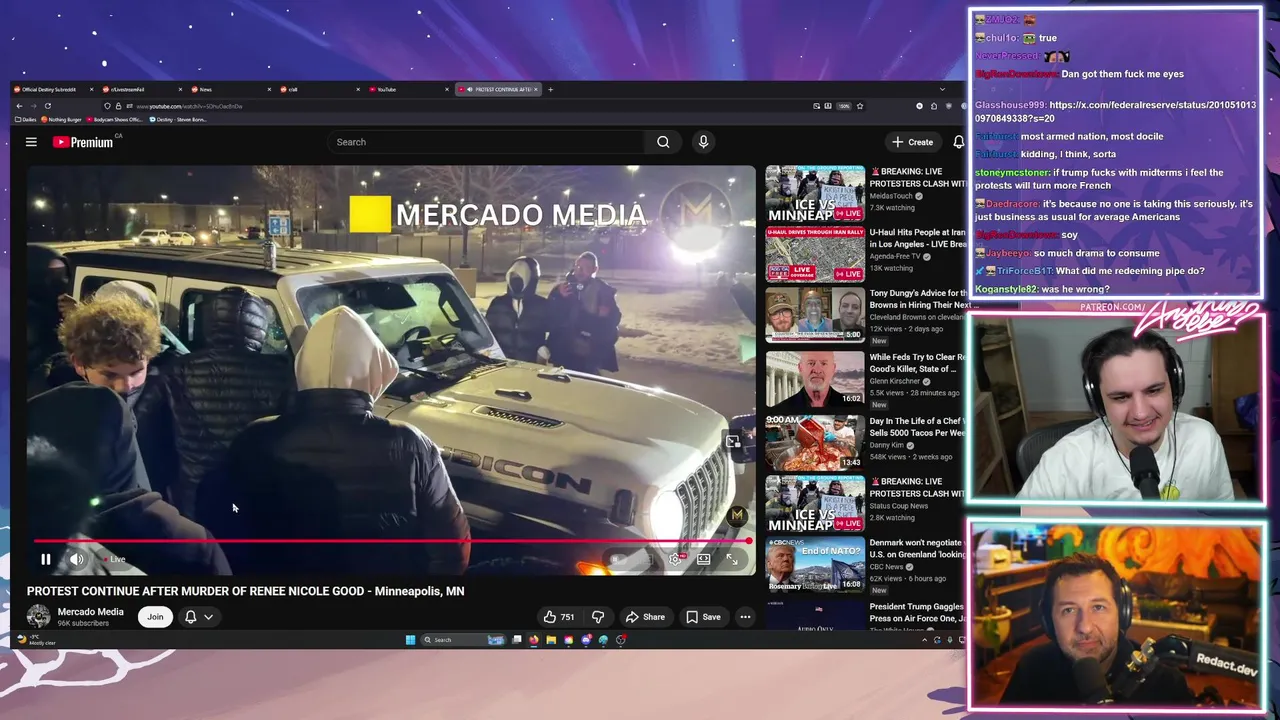This screenshot has height=720, width=1280.
Task: Open the YouTube hamburger guide menu
Action: click(31, 142)
